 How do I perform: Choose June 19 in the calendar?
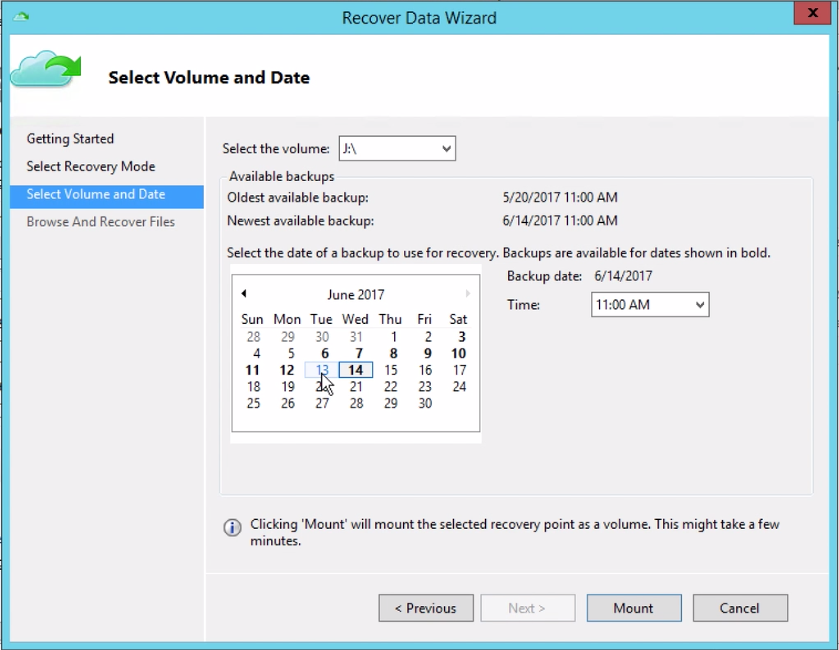pos(288,387)
